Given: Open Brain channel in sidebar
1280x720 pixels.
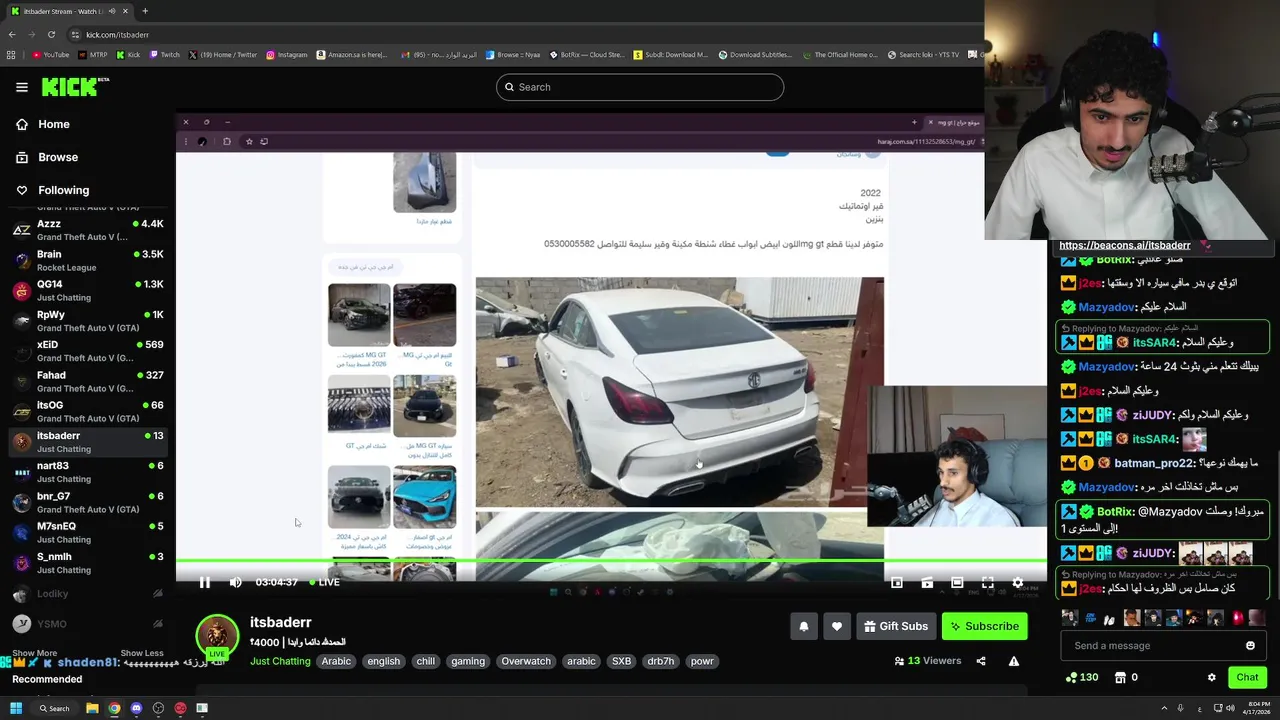Looking at the screenshot, I should 88,260.
